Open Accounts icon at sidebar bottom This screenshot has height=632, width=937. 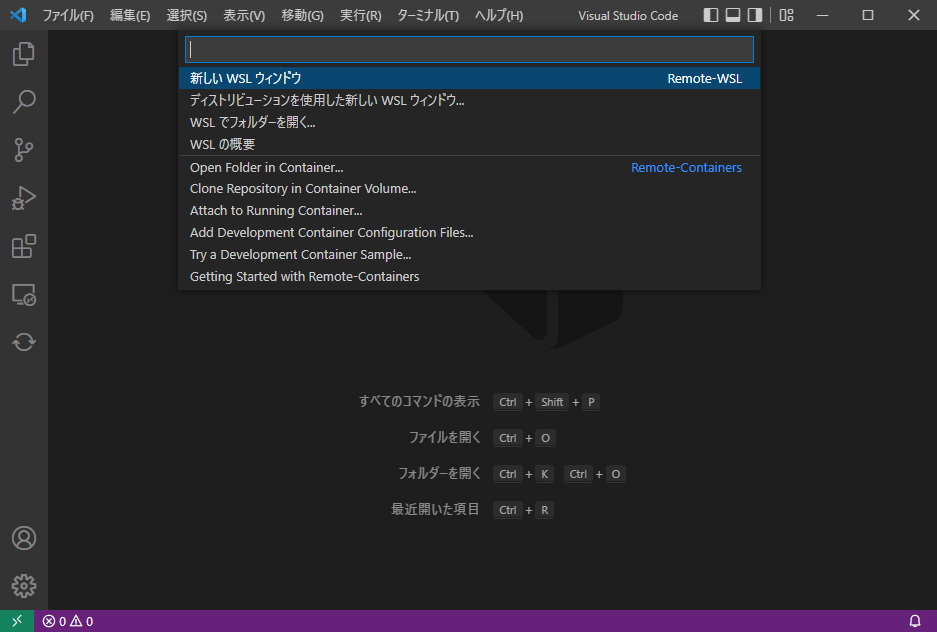click(x=24, y=538)
